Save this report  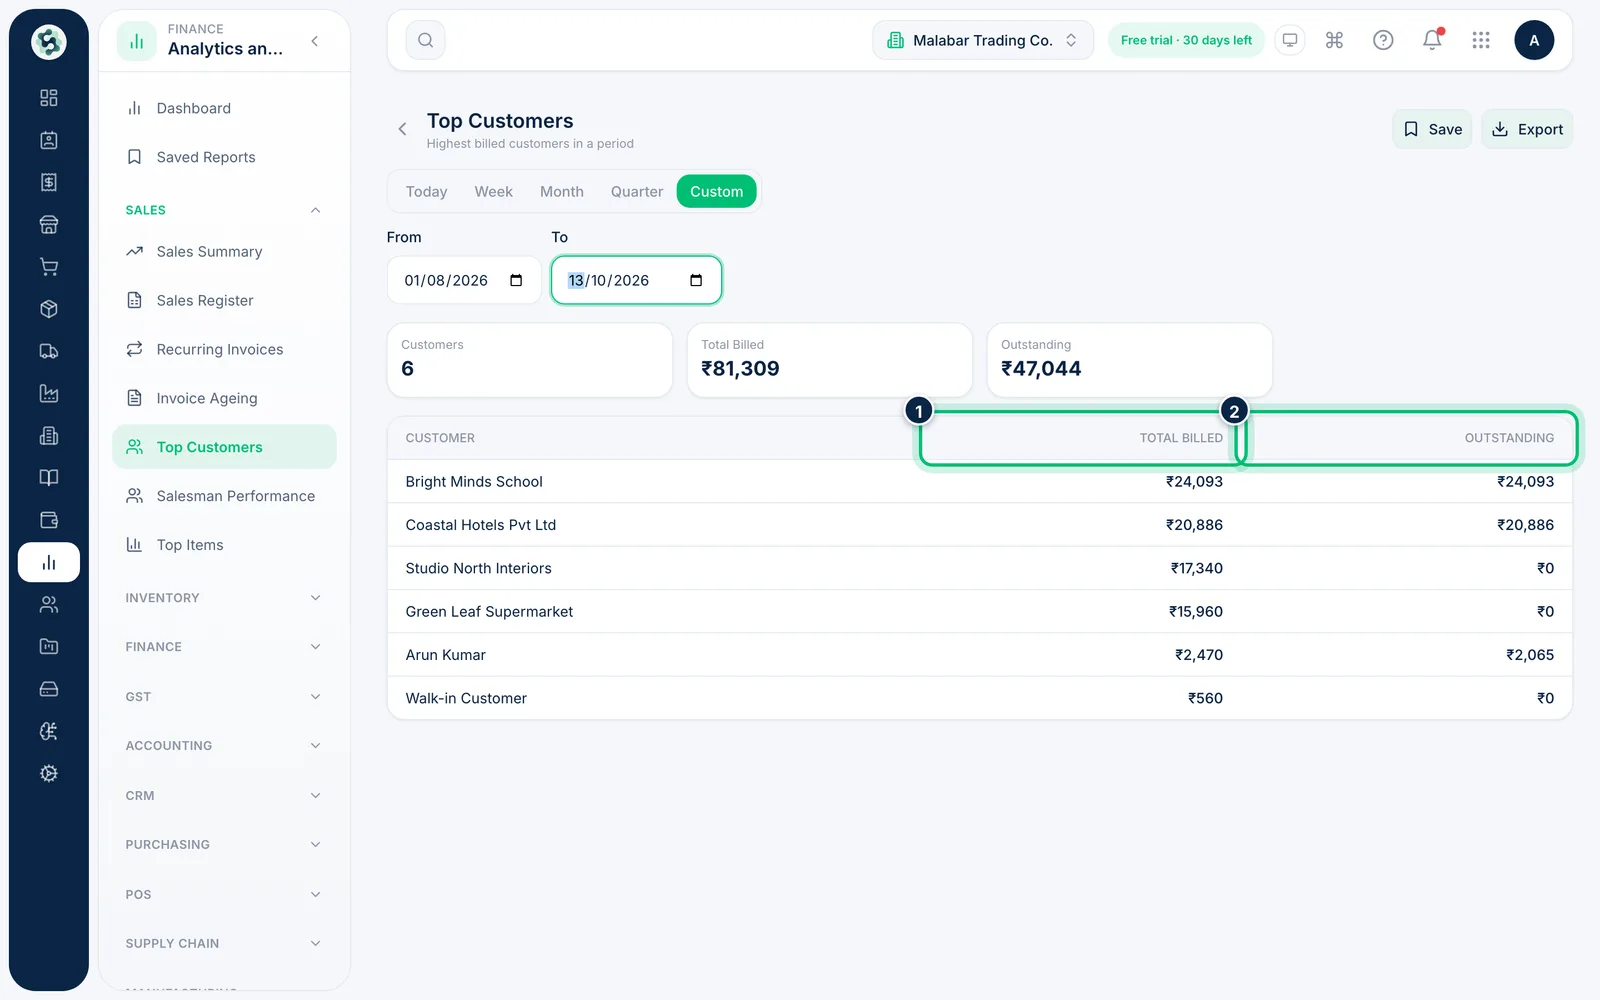(x=1432, y=129)
